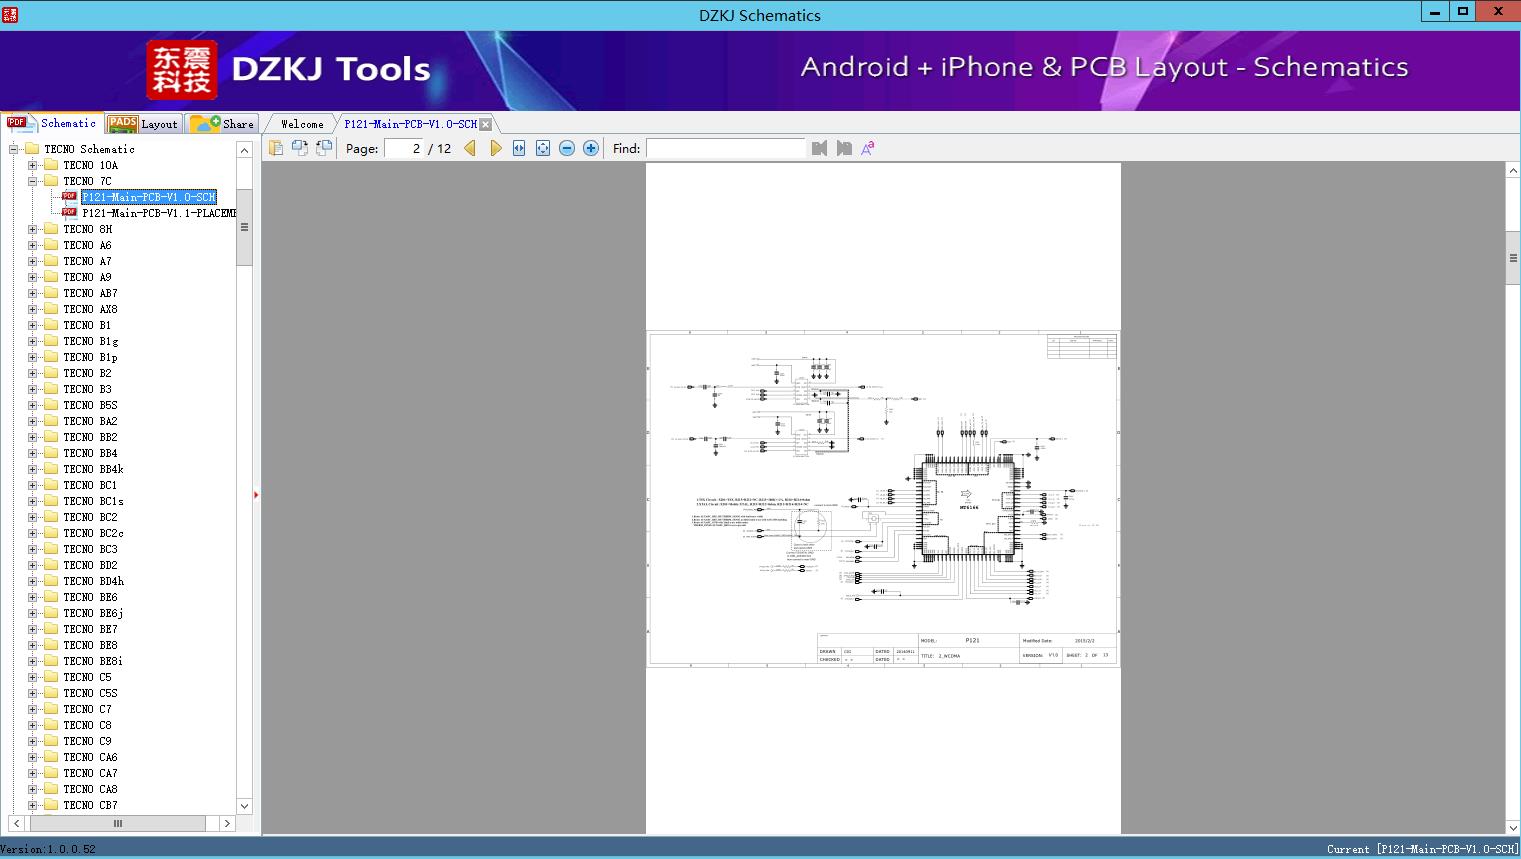Click the next page arrow
The image size is (1521, 859).
[496, 147]
